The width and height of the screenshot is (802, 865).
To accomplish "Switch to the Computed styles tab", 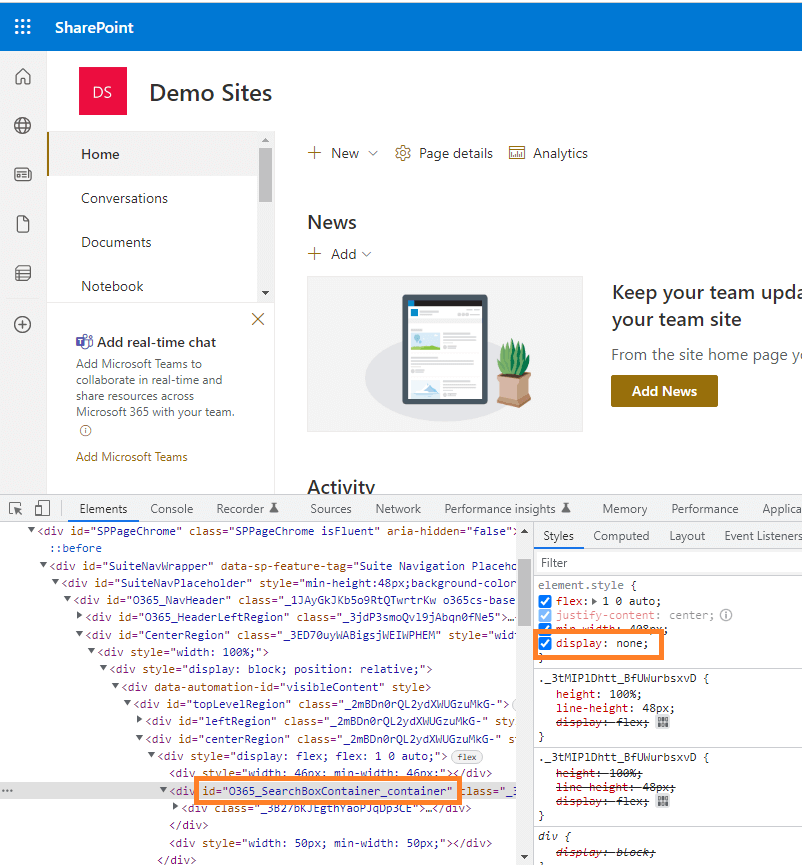I will (621, 536).
